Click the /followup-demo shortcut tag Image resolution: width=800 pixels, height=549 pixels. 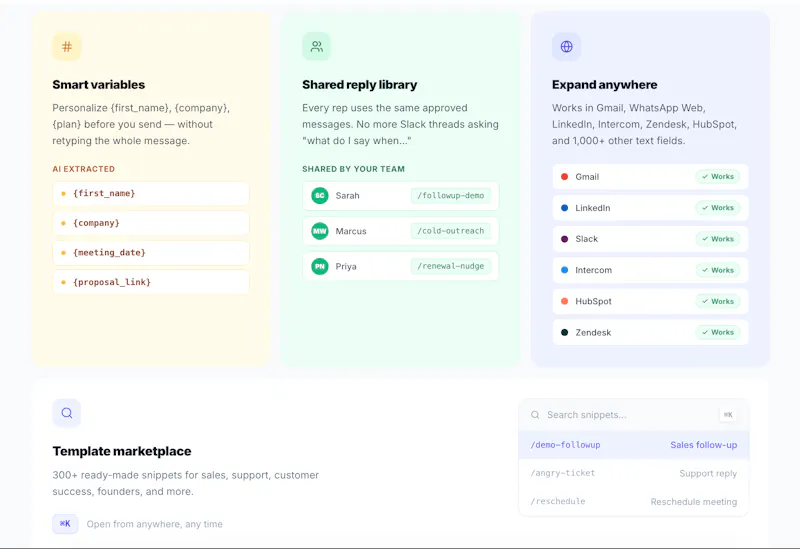click(x=451, y=195)
